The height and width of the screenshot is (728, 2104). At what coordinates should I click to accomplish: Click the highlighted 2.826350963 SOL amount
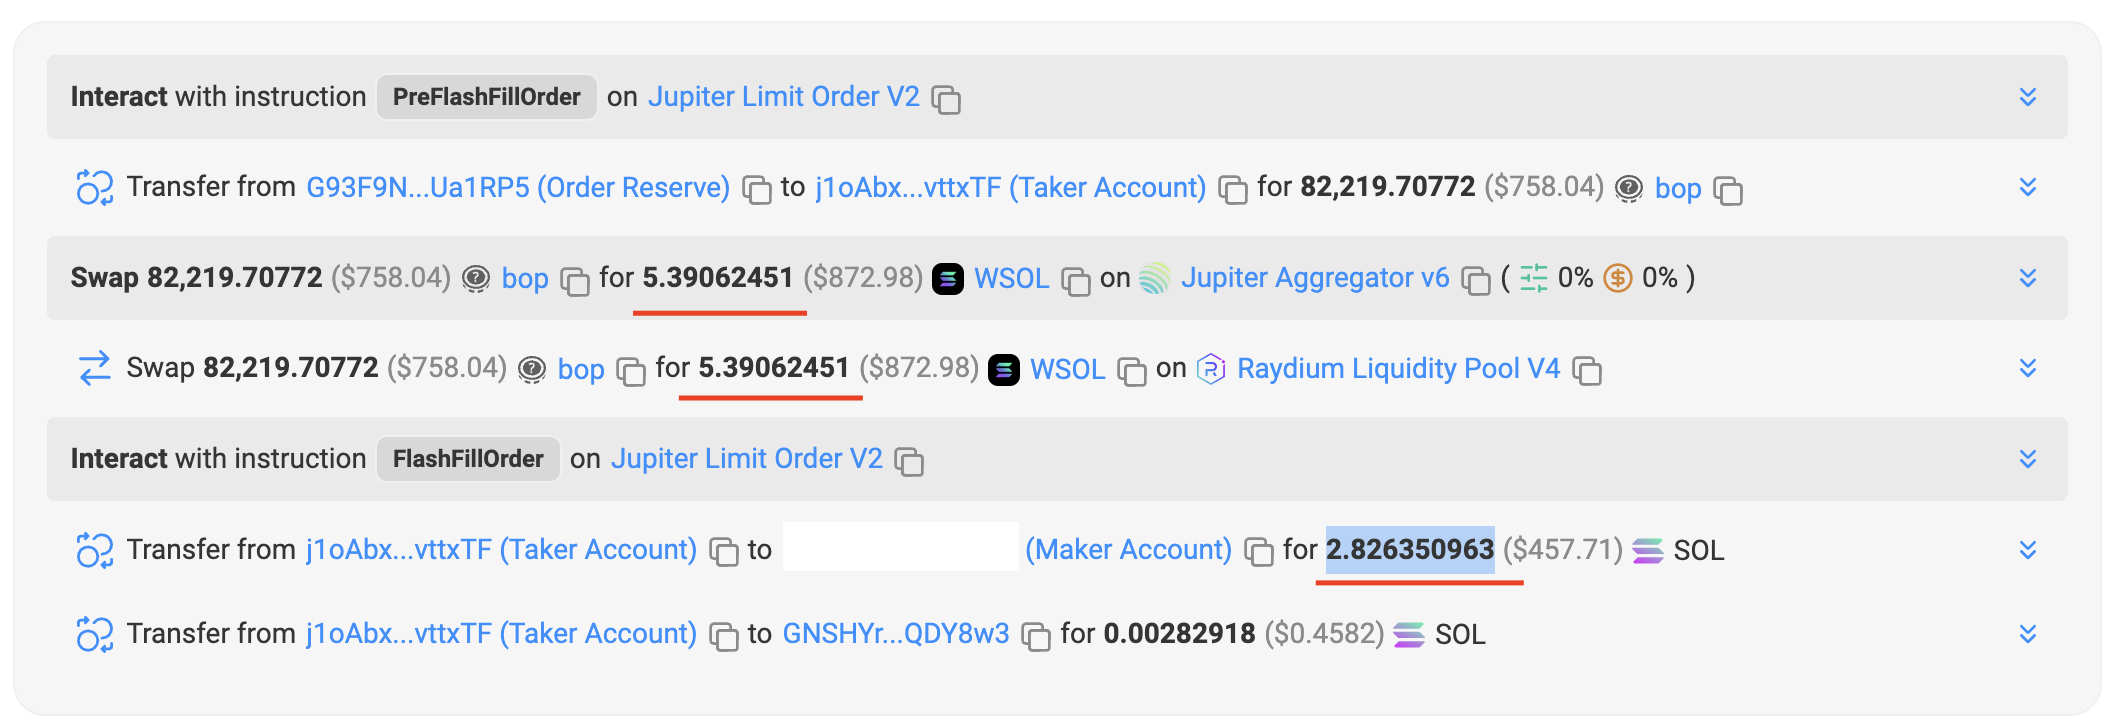1409,550
